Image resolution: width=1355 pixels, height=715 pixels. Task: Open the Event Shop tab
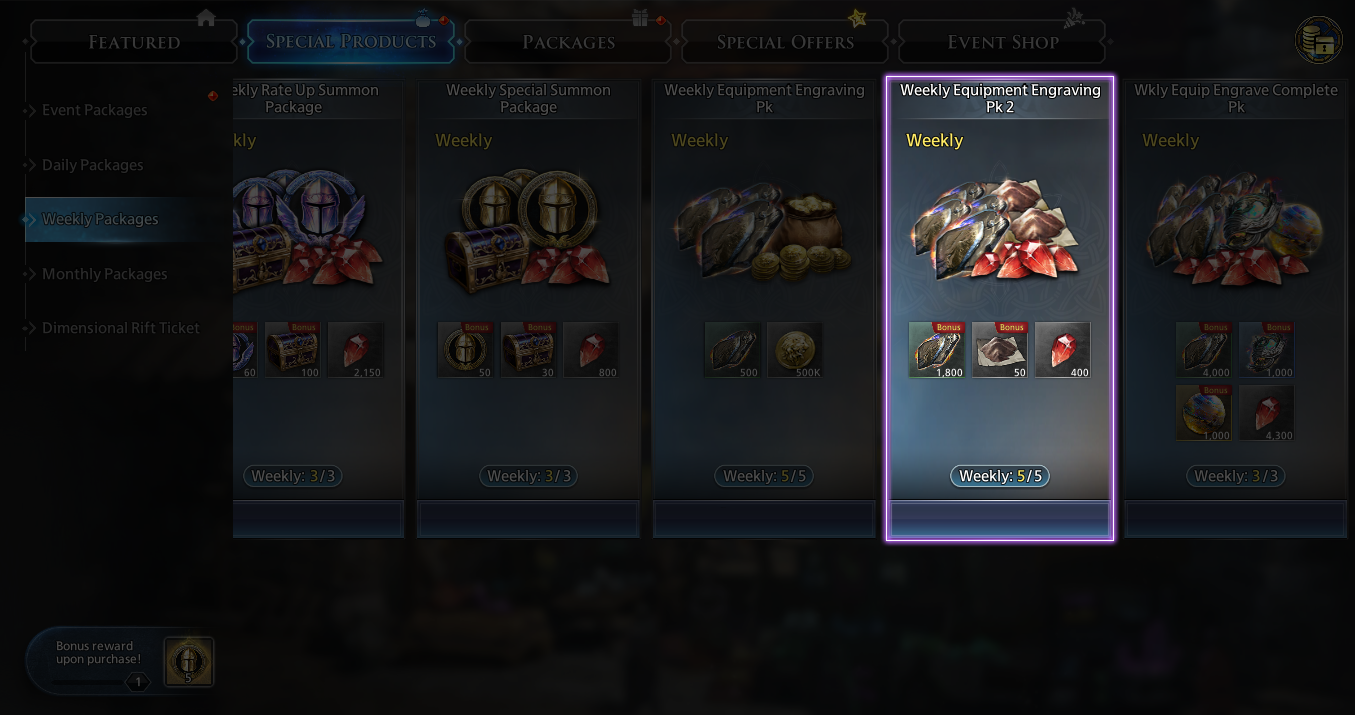(1003, 42)
